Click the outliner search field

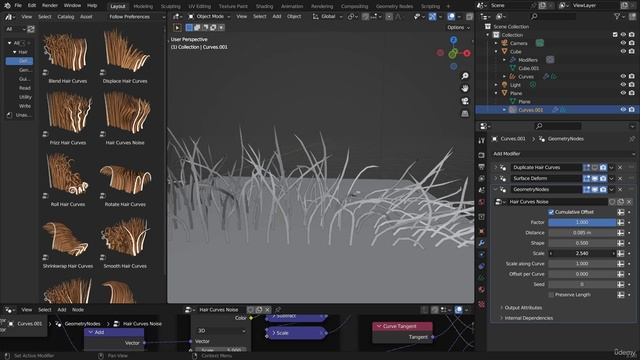point(553,16)
